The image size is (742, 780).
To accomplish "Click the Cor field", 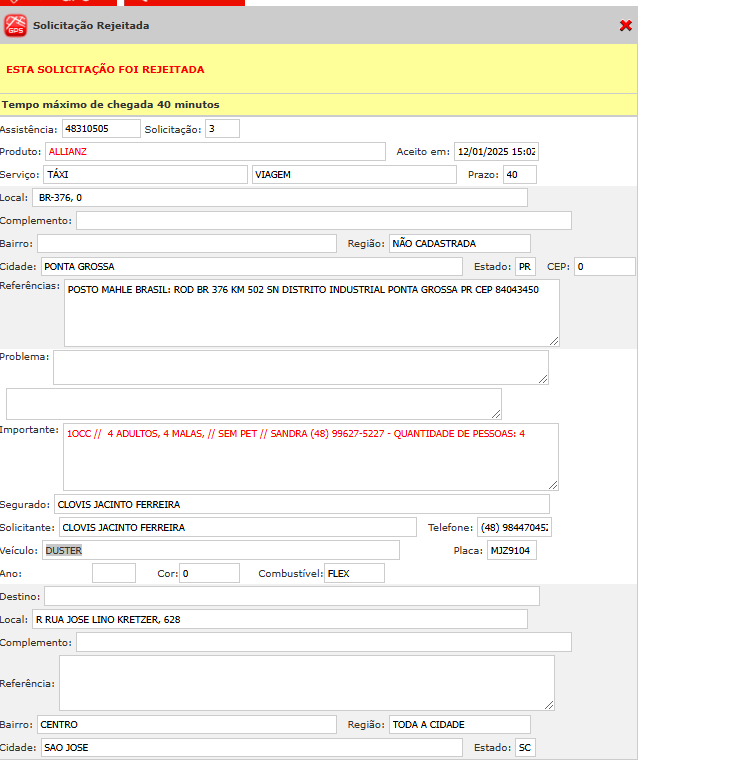I will pos(209,573).
